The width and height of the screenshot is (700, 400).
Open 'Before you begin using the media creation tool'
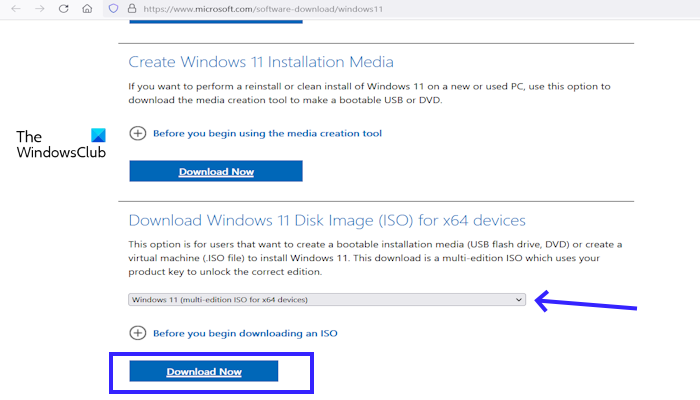click(x=268, y=133)
